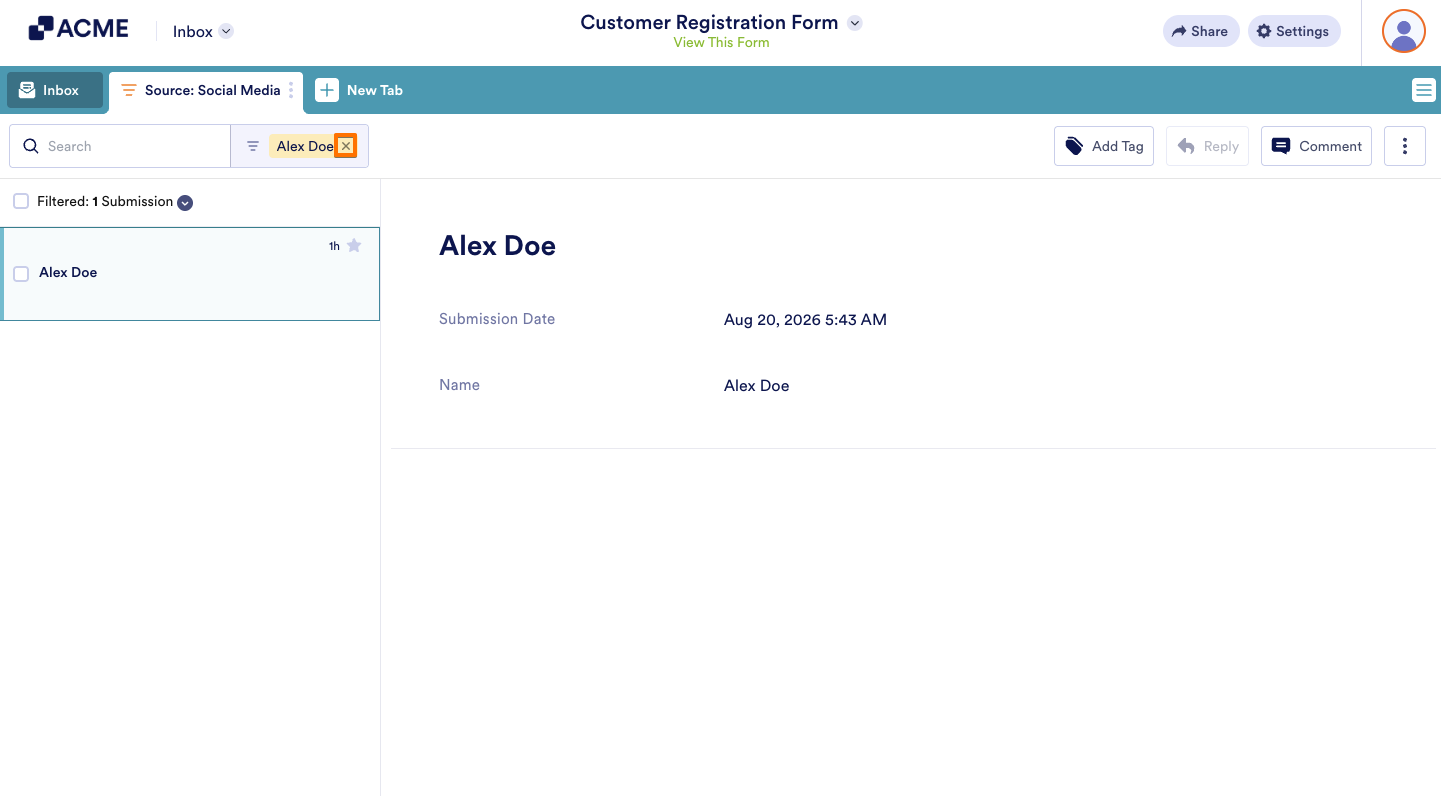
Task: Star the Alex Doe submission
Action: pyautogui.click(x=354, y=245)
